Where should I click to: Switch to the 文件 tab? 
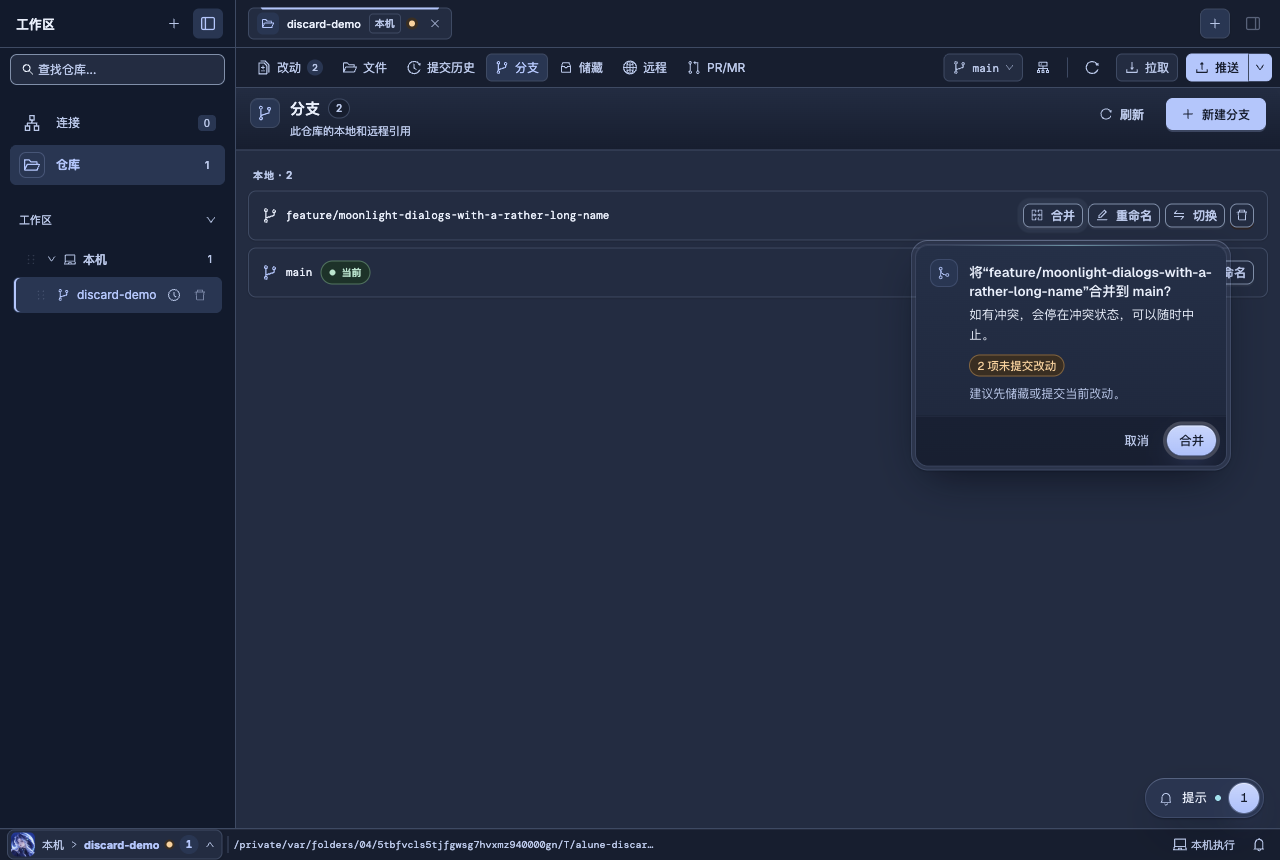365,67
